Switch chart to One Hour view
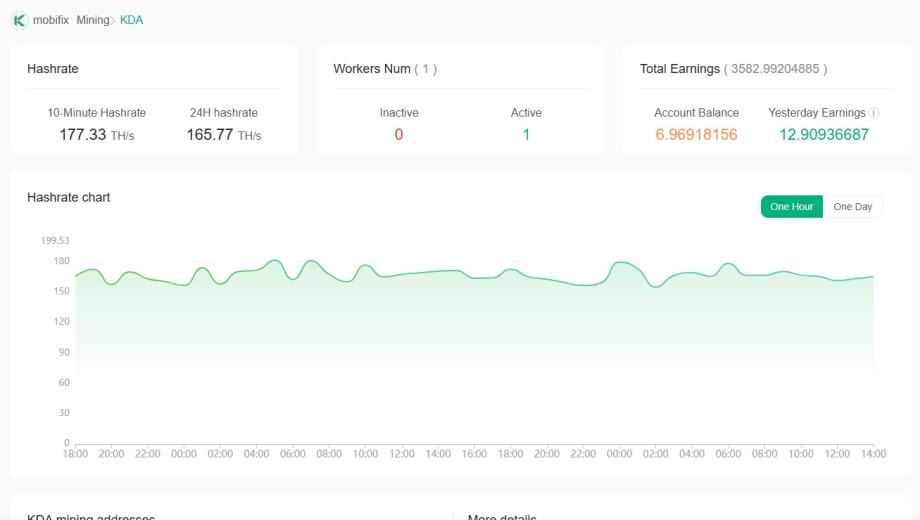920x520 pixels. [791, 207]
